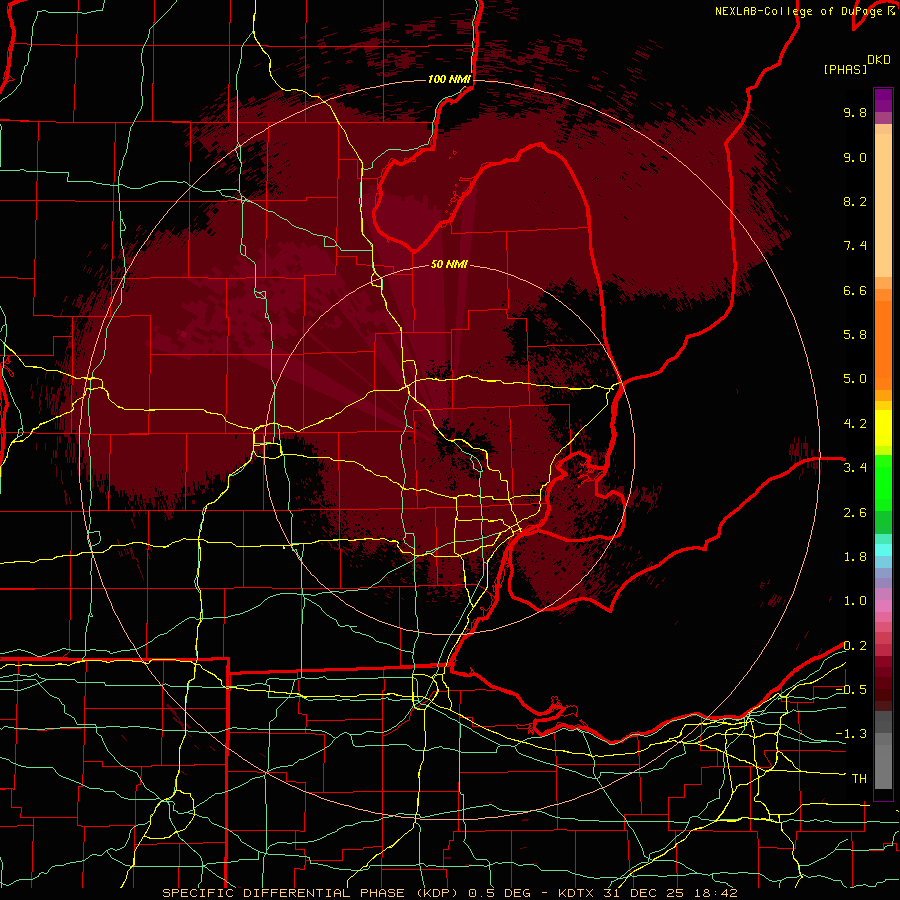Click the -0.5 color scale value
Image resolution: width=900 pixels, height=900 pixels.
(851, 690)
